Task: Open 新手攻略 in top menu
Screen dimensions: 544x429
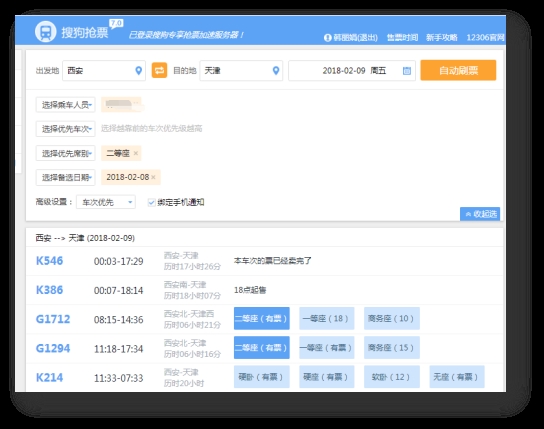Action: pos(442,37)
